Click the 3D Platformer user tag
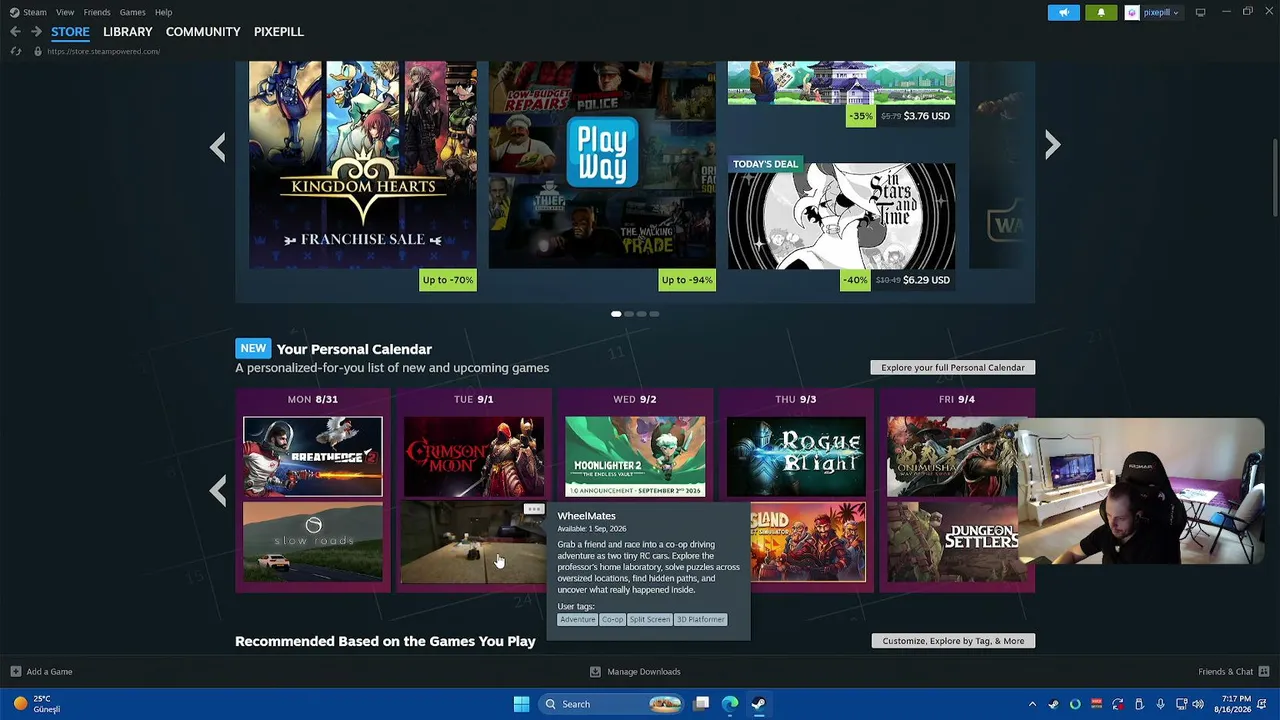The image size is (1280, 720). point(700,620)
